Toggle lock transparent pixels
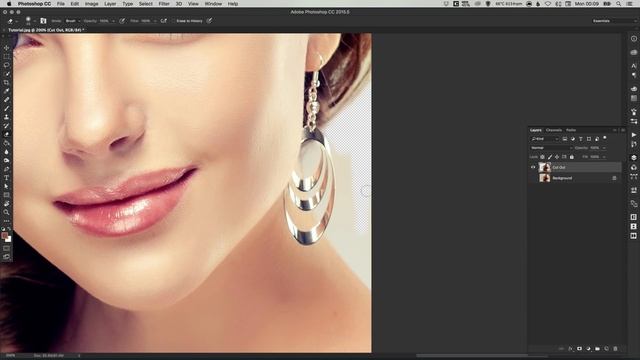This screenshot has height=360, width=640. (x=542, y=157)
